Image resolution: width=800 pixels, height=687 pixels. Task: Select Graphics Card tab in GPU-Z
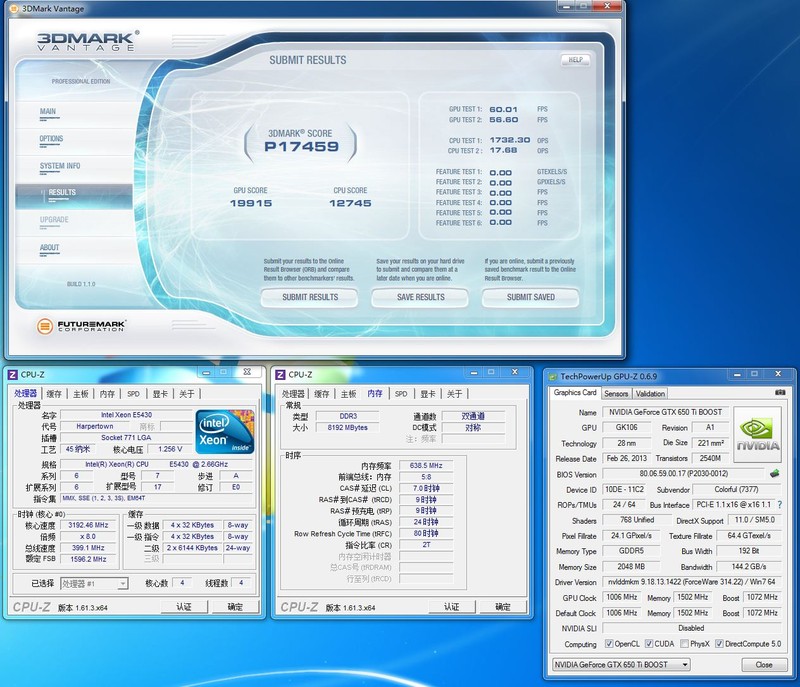(x=575, y=393)
